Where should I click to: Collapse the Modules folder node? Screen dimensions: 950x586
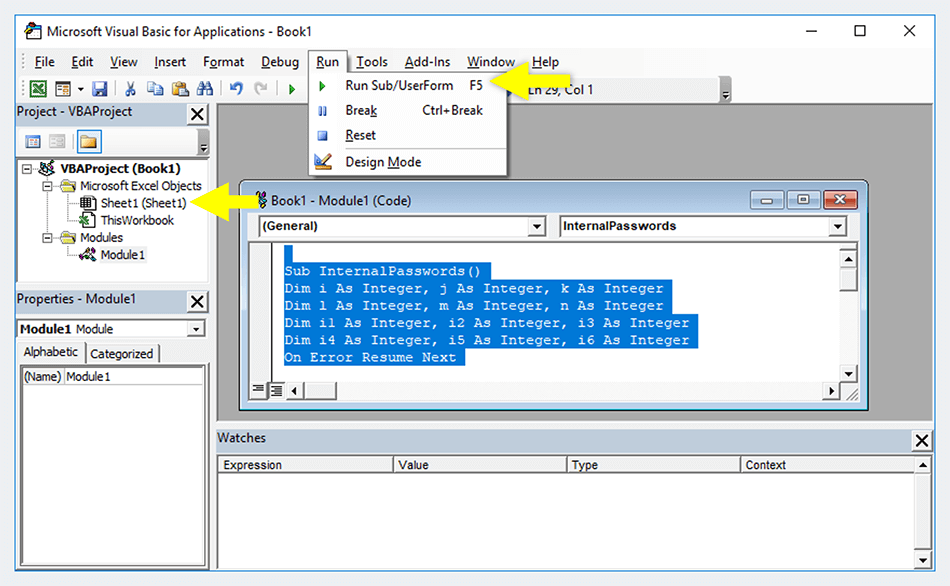coord(47,238)
